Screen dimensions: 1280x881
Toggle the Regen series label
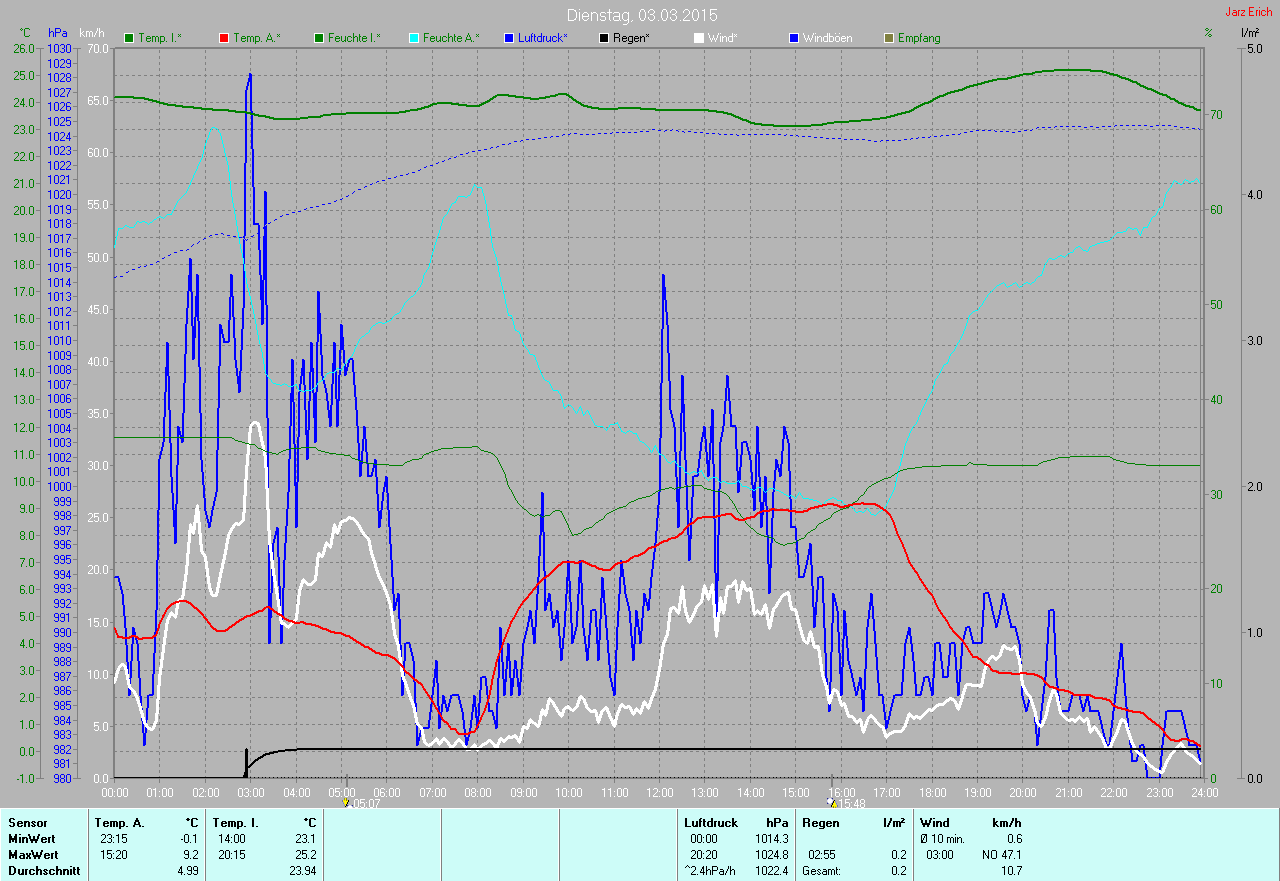click(x=632, y=38)
